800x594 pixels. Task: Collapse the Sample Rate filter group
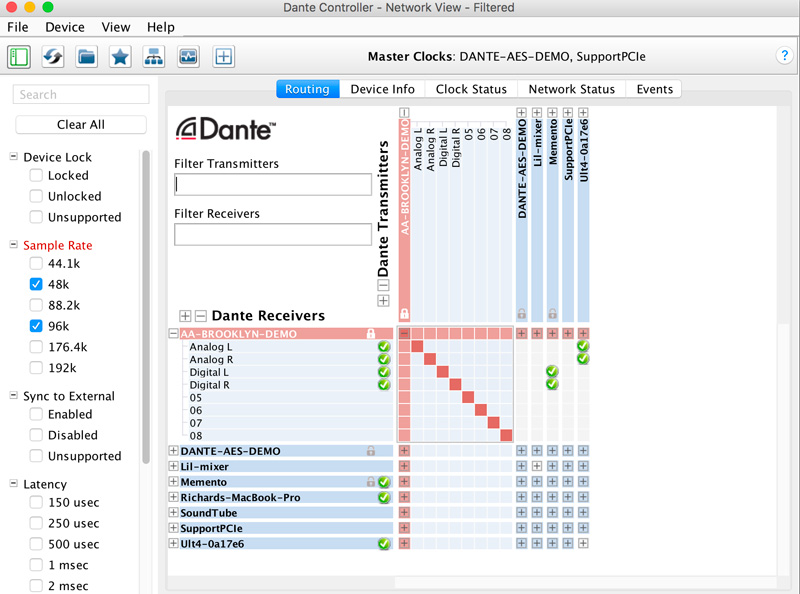coord(14,245)
